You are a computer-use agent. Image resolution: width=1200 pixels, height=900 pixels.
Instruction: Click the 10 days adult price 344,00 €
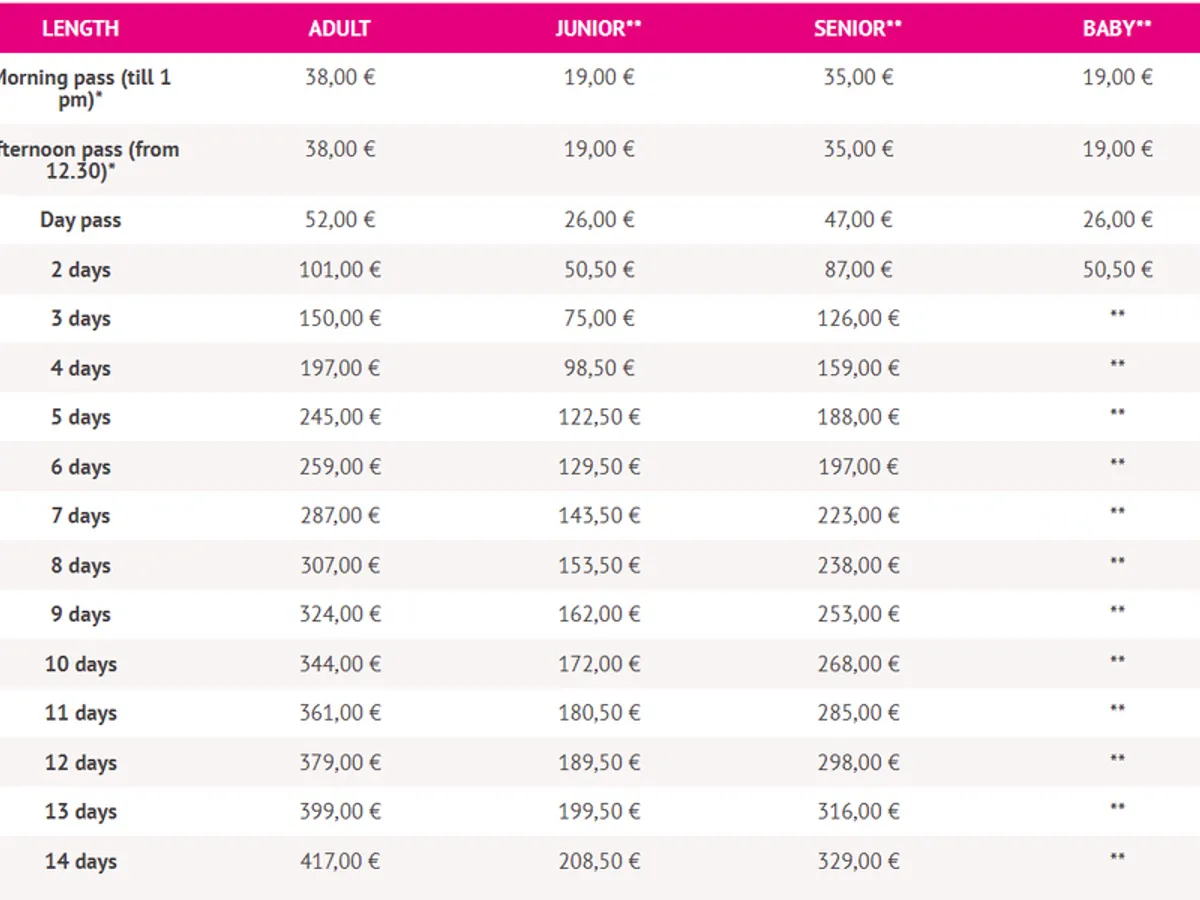(x=339, y=664)
